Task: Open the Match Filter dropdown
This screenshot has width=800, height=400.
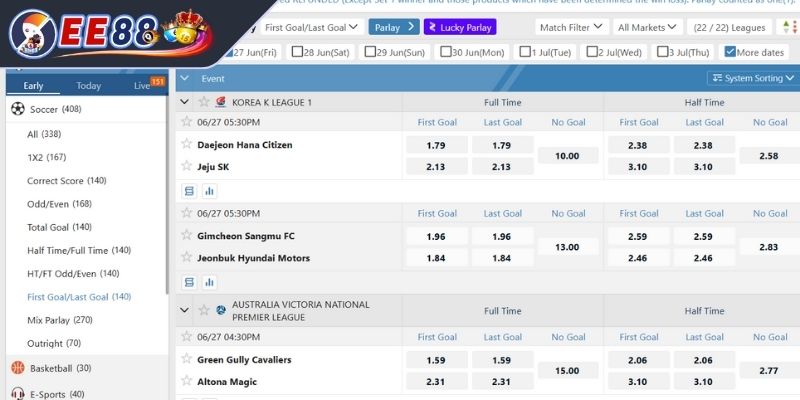Action: click(571, 27)
